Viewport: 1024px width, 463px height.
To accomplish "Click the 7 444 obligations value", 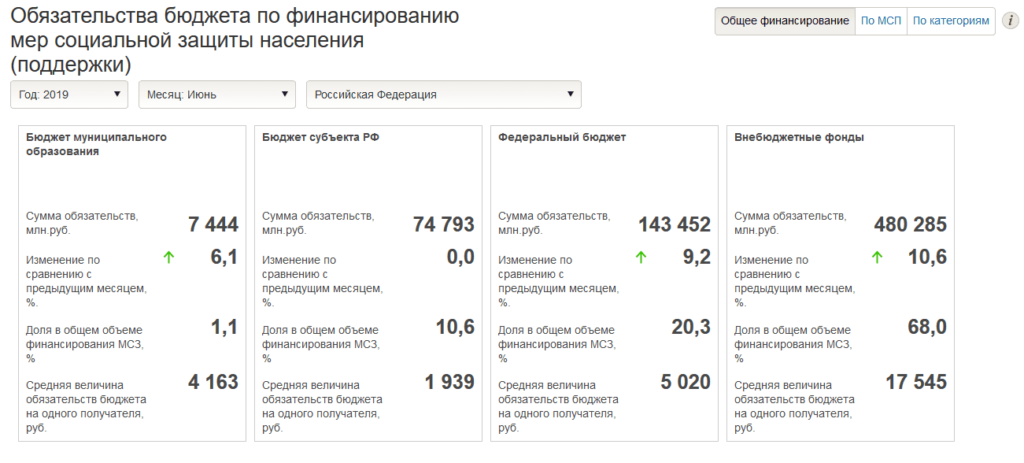I will pos(213,224).
